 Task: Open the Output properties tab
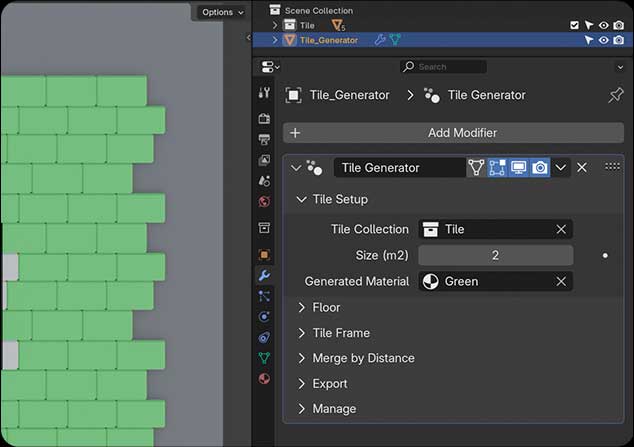[264, 139]
